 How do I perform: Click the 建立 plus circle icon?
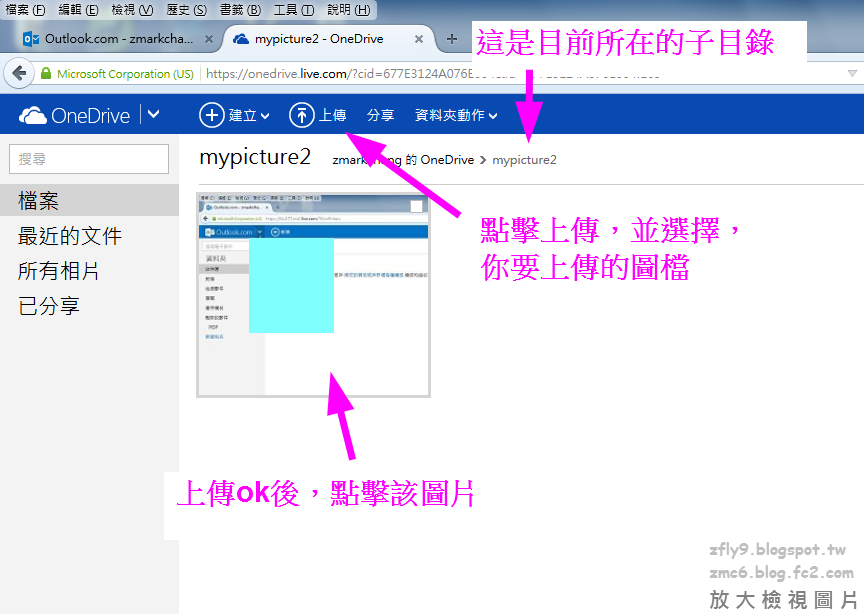click(x=212, y=115)
